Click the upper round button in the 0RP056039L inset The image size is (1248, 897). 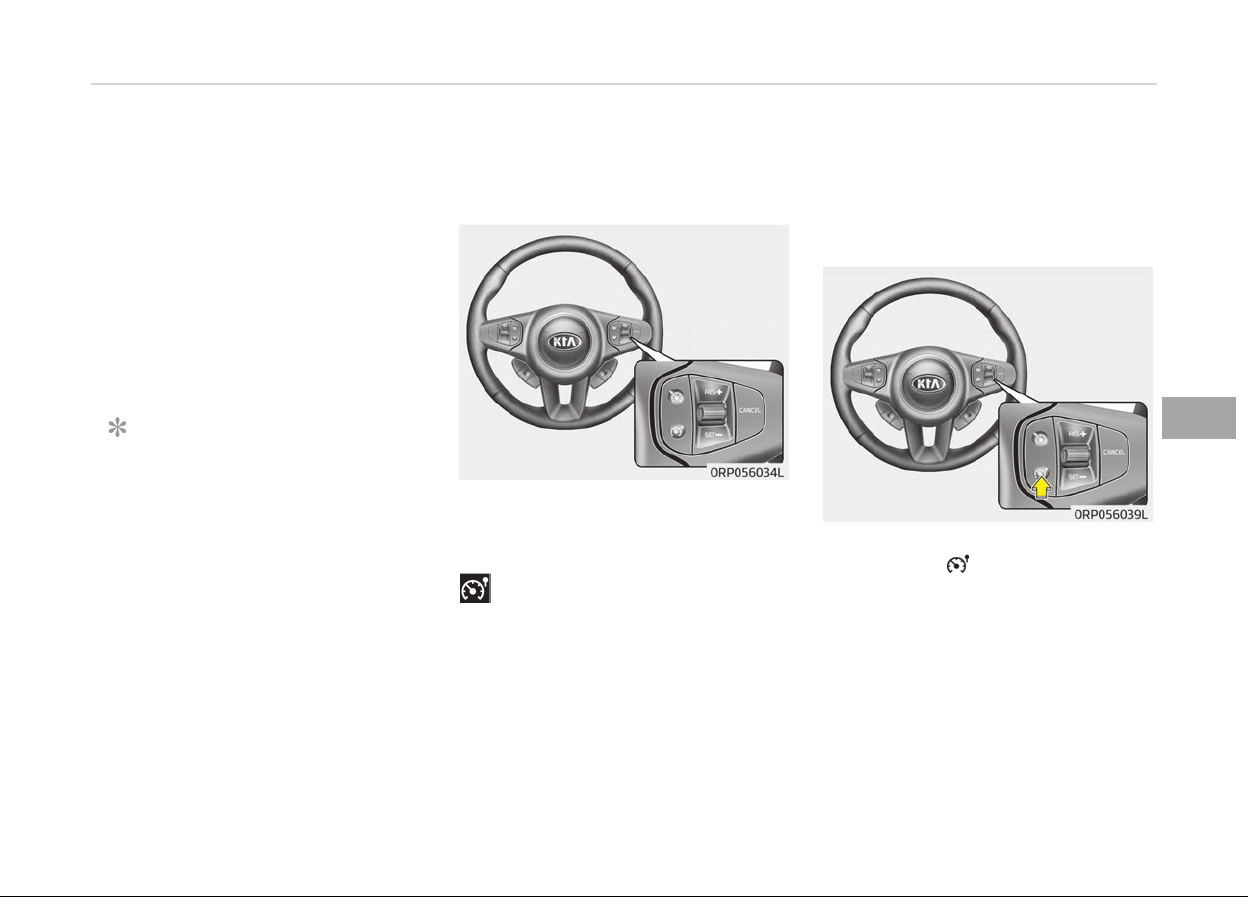[1038, 438]
